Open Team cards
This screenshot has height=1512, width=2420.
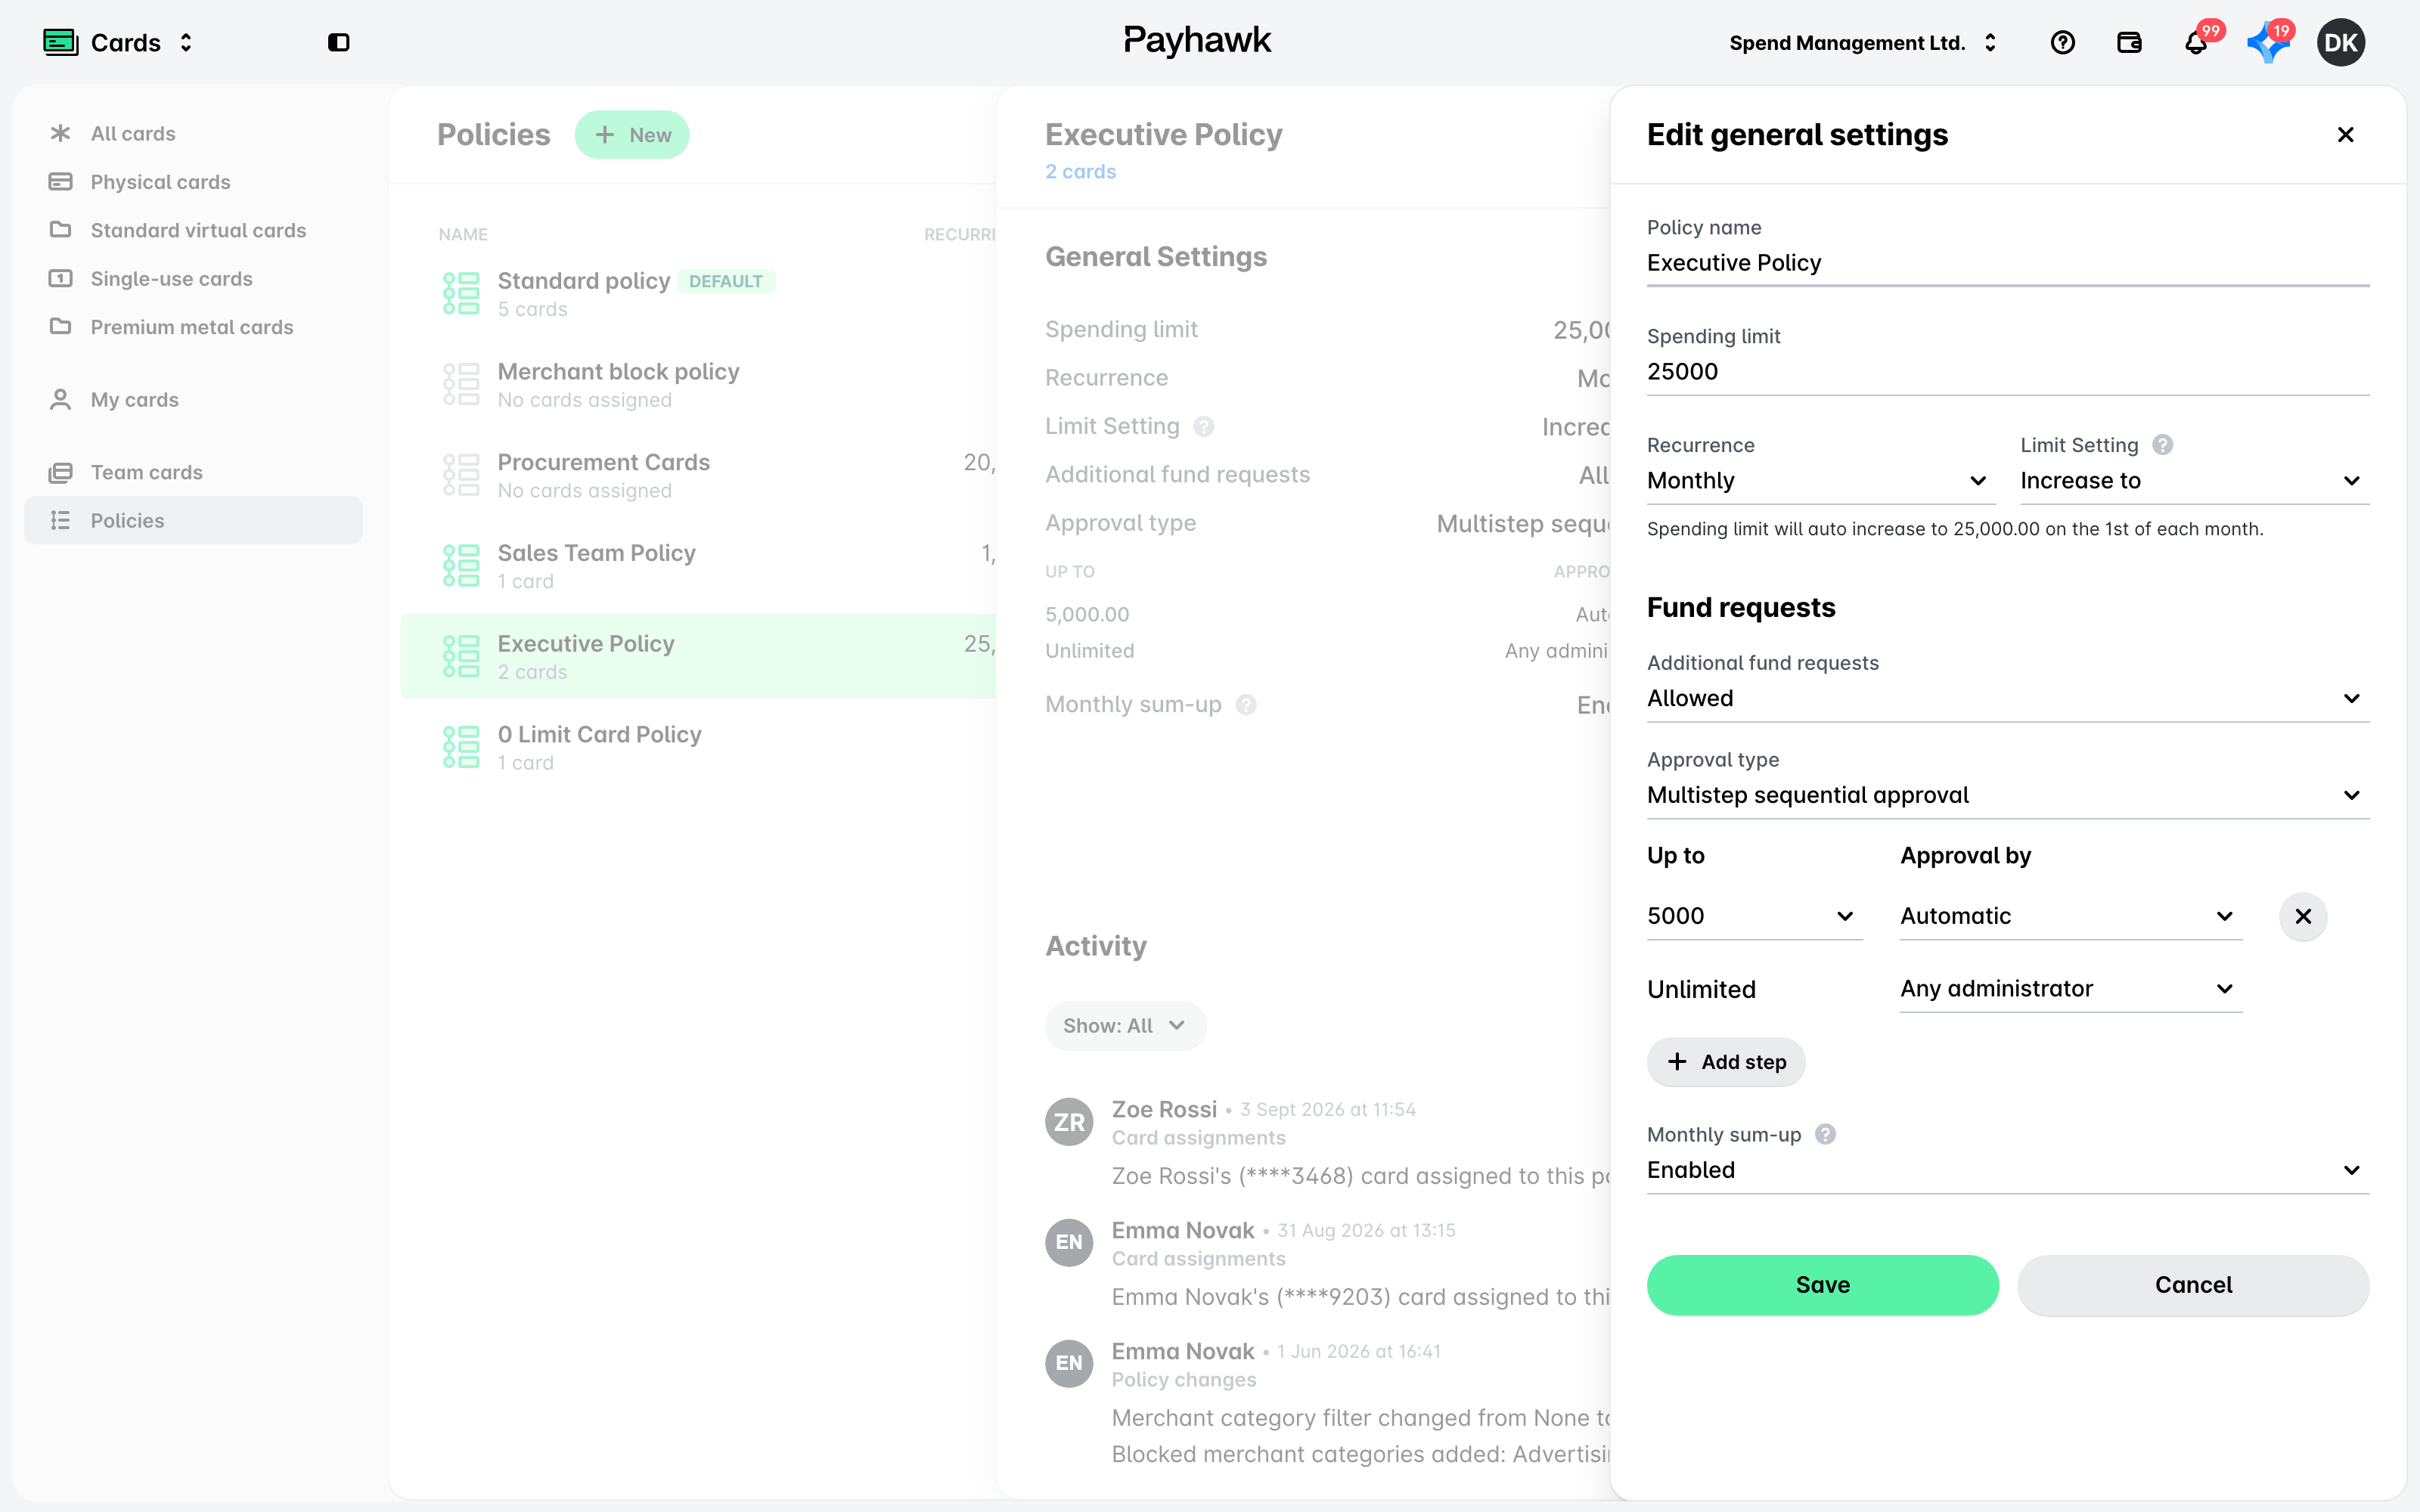(194, 472)
